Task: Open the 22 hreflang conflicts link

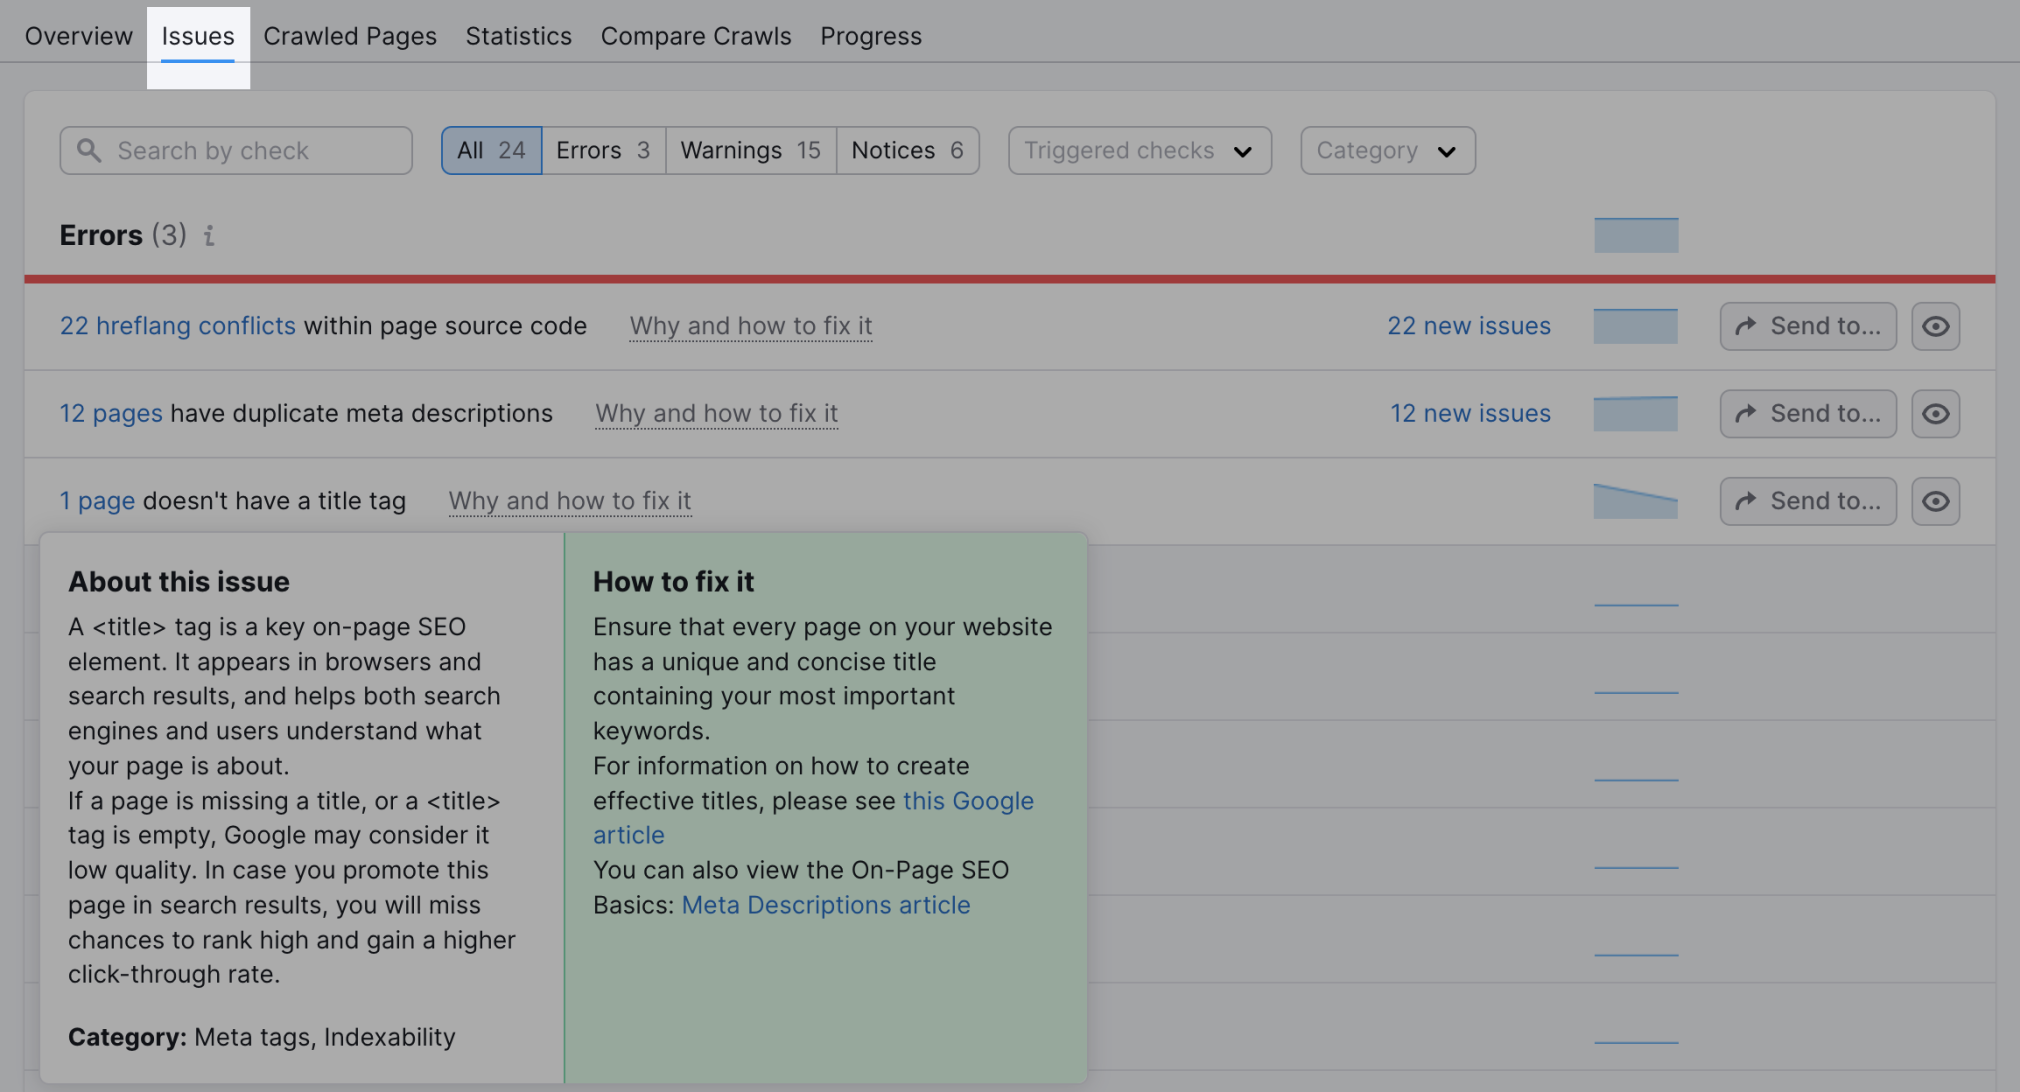Action: (178, 326)
